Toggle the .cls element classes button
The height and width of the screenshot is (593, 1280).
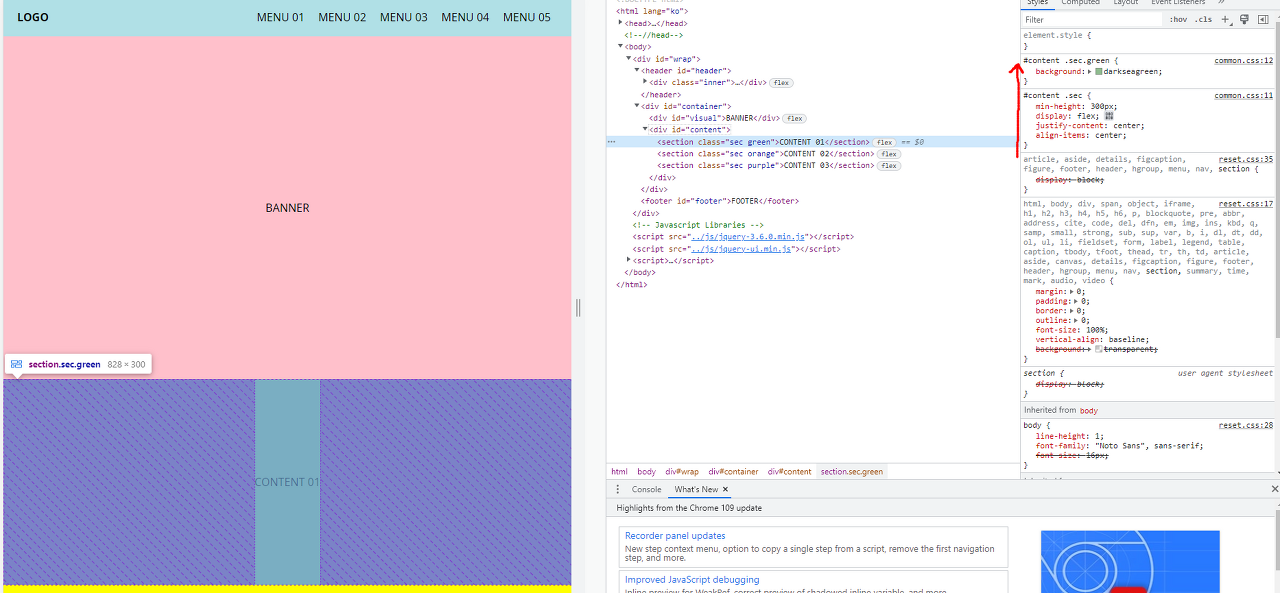pyautogui.click(x=1203, y=19)
